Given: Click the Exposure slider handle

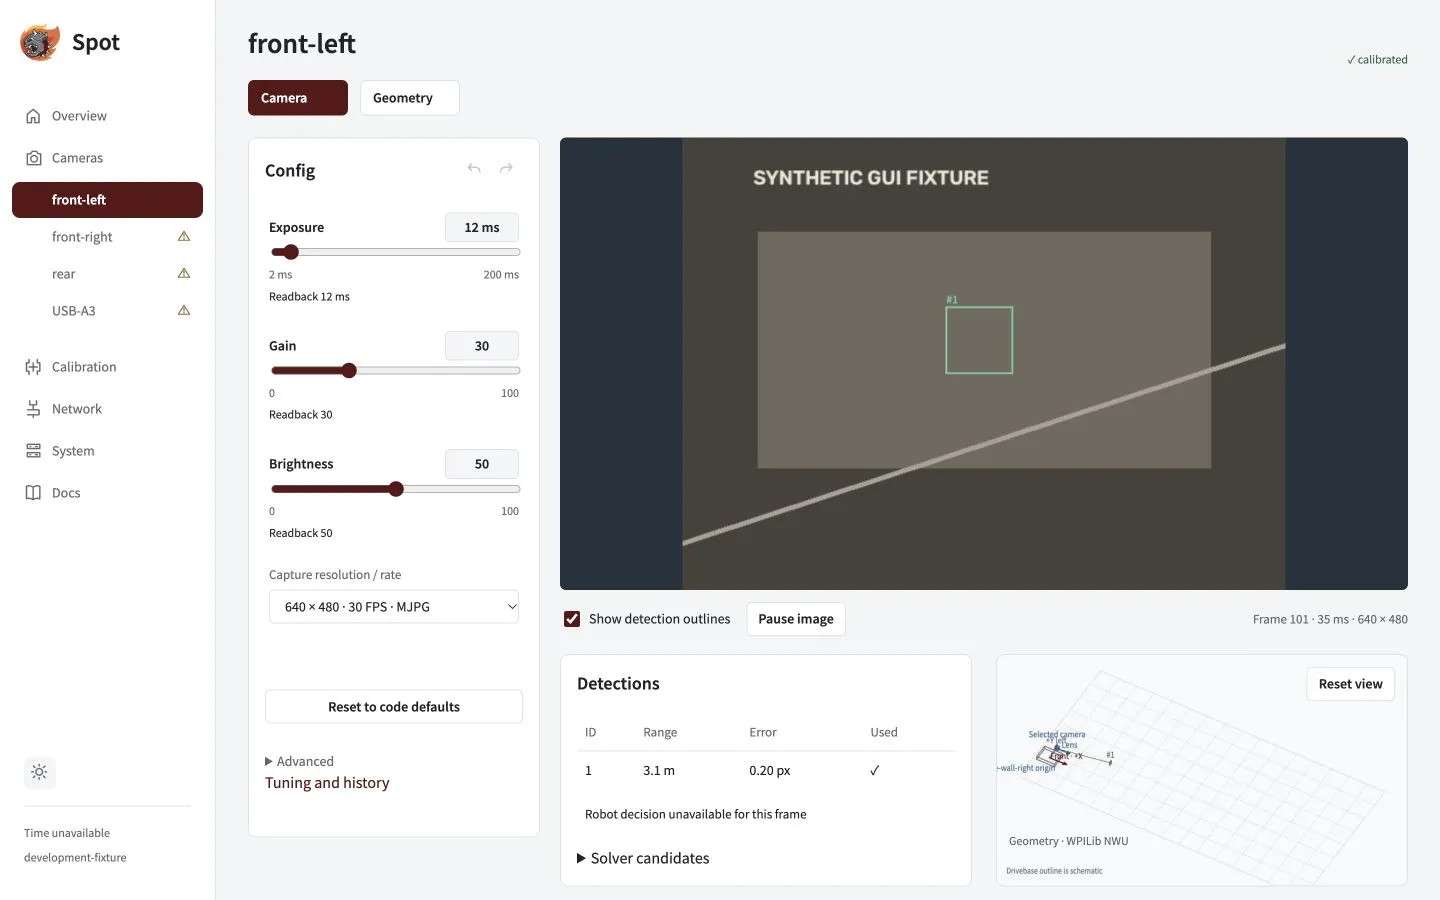Looking at the screenshot, I should (x=291, y=252).
